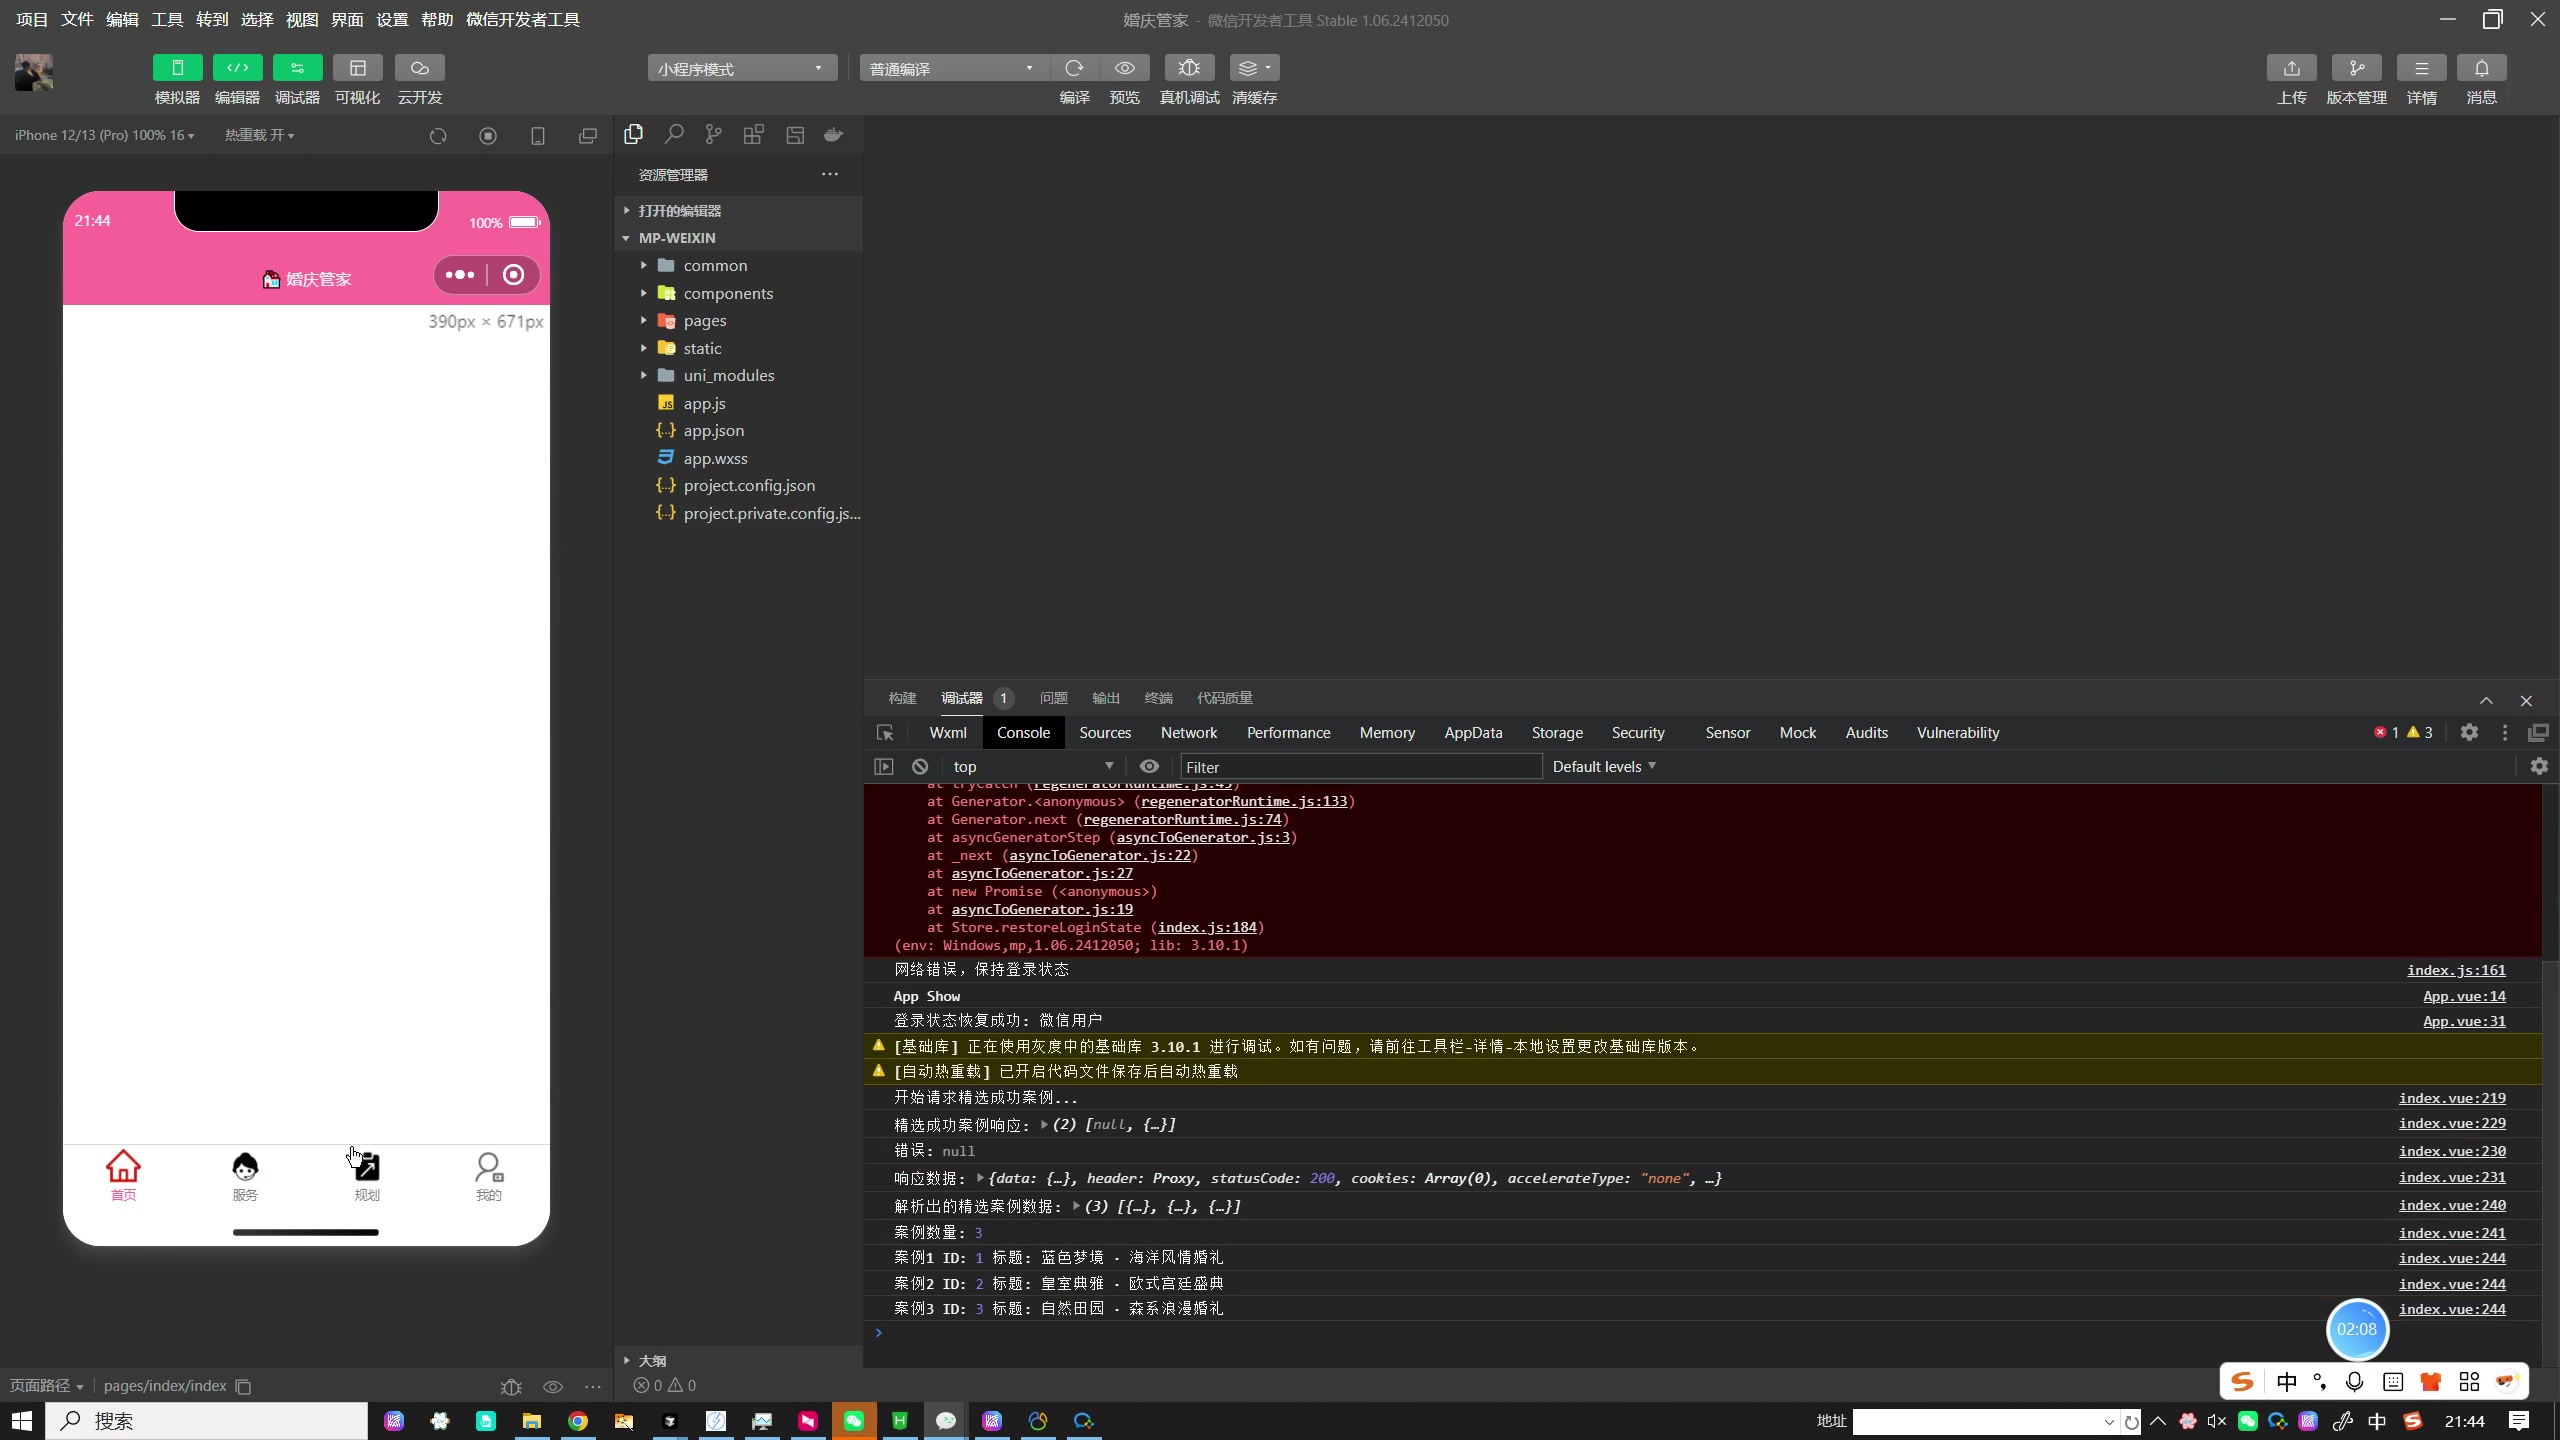The width and height of the screenshot is (2560, 1440).
Task: Toggle the live expression eye icon
Action: click(x=1149, y=766)
